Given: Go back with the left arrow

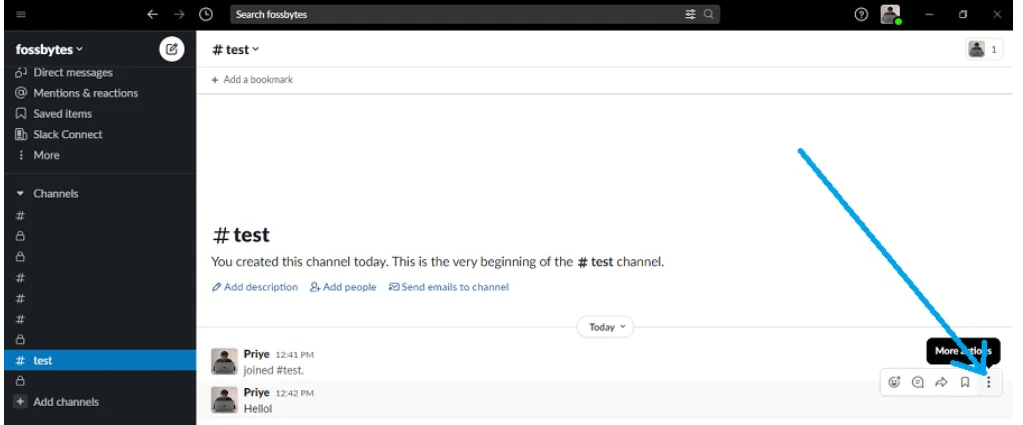Looking at the screenshot, I should [153, 14].
